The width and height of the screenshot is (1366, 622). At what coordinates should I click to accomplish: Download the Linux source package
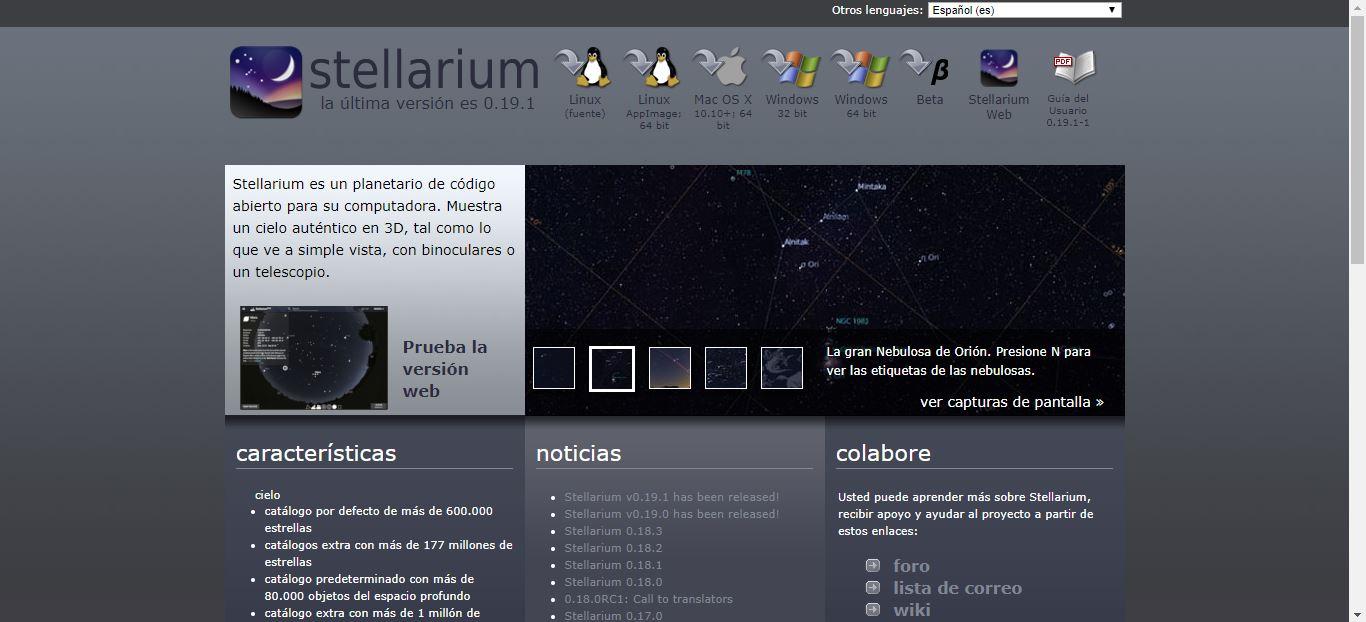coord(585,84)
